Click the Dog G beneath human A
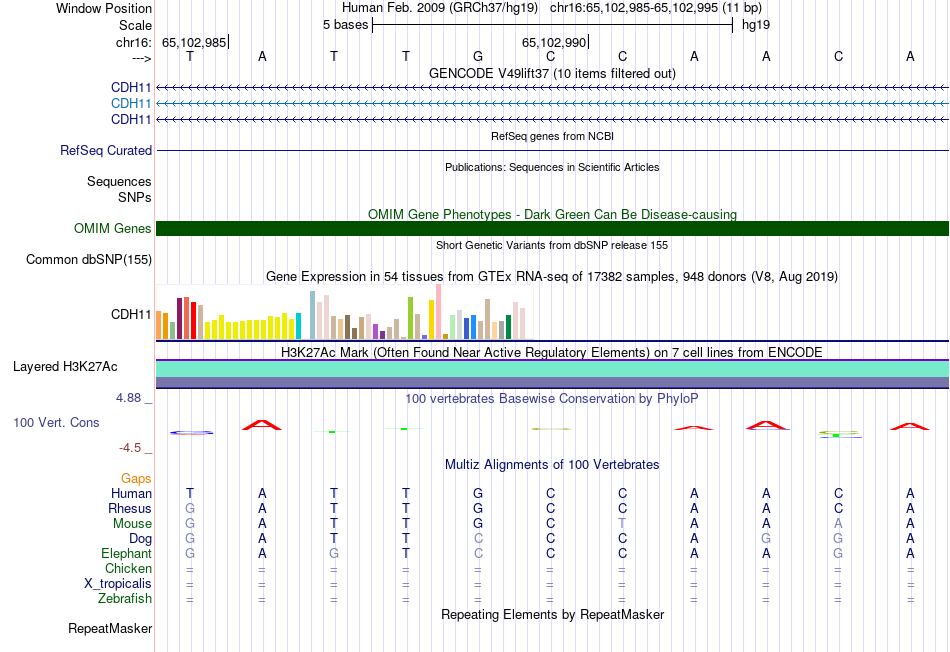 tap(766, 539)
